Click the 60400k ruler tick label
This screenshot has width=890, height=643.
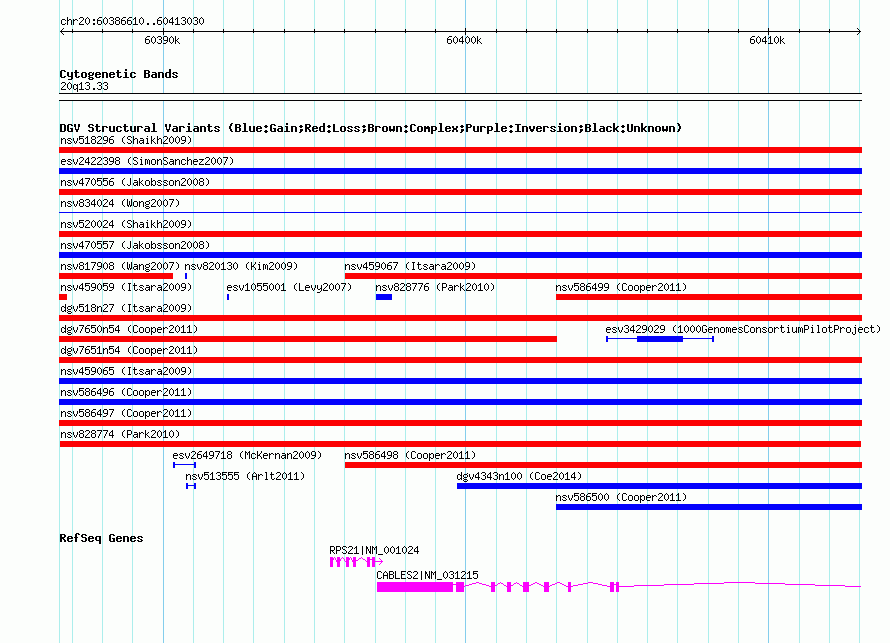pyautogui.click(x=464, y=40)
